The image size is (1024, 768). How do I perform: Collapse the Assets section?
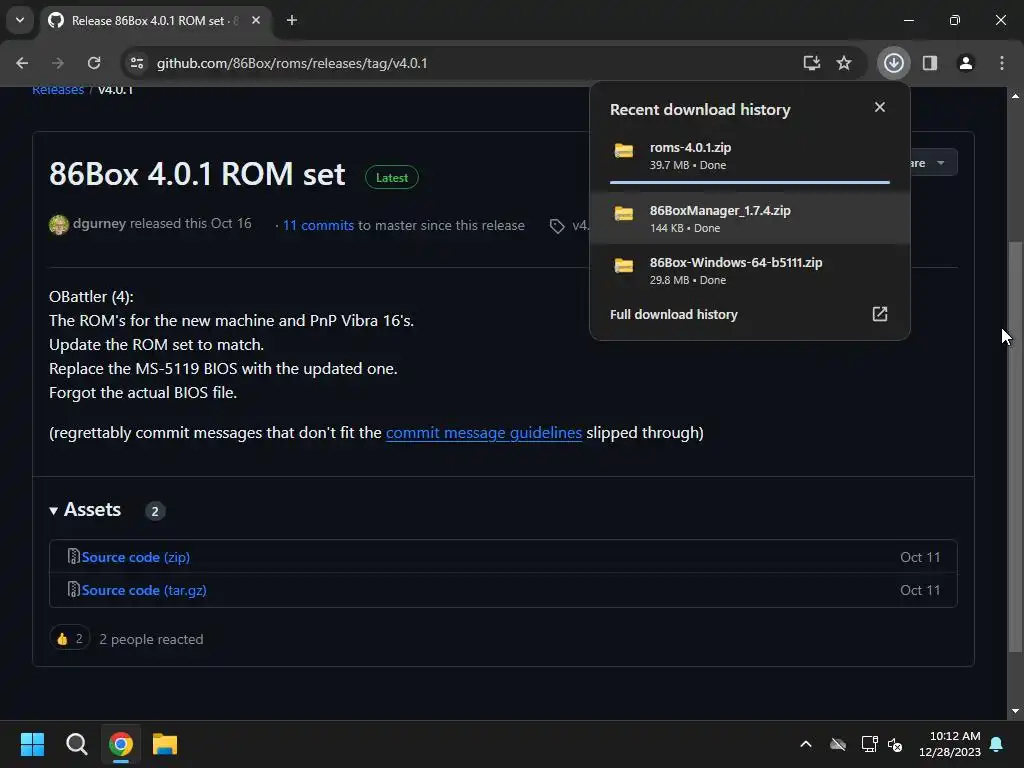tap(85, 510)
